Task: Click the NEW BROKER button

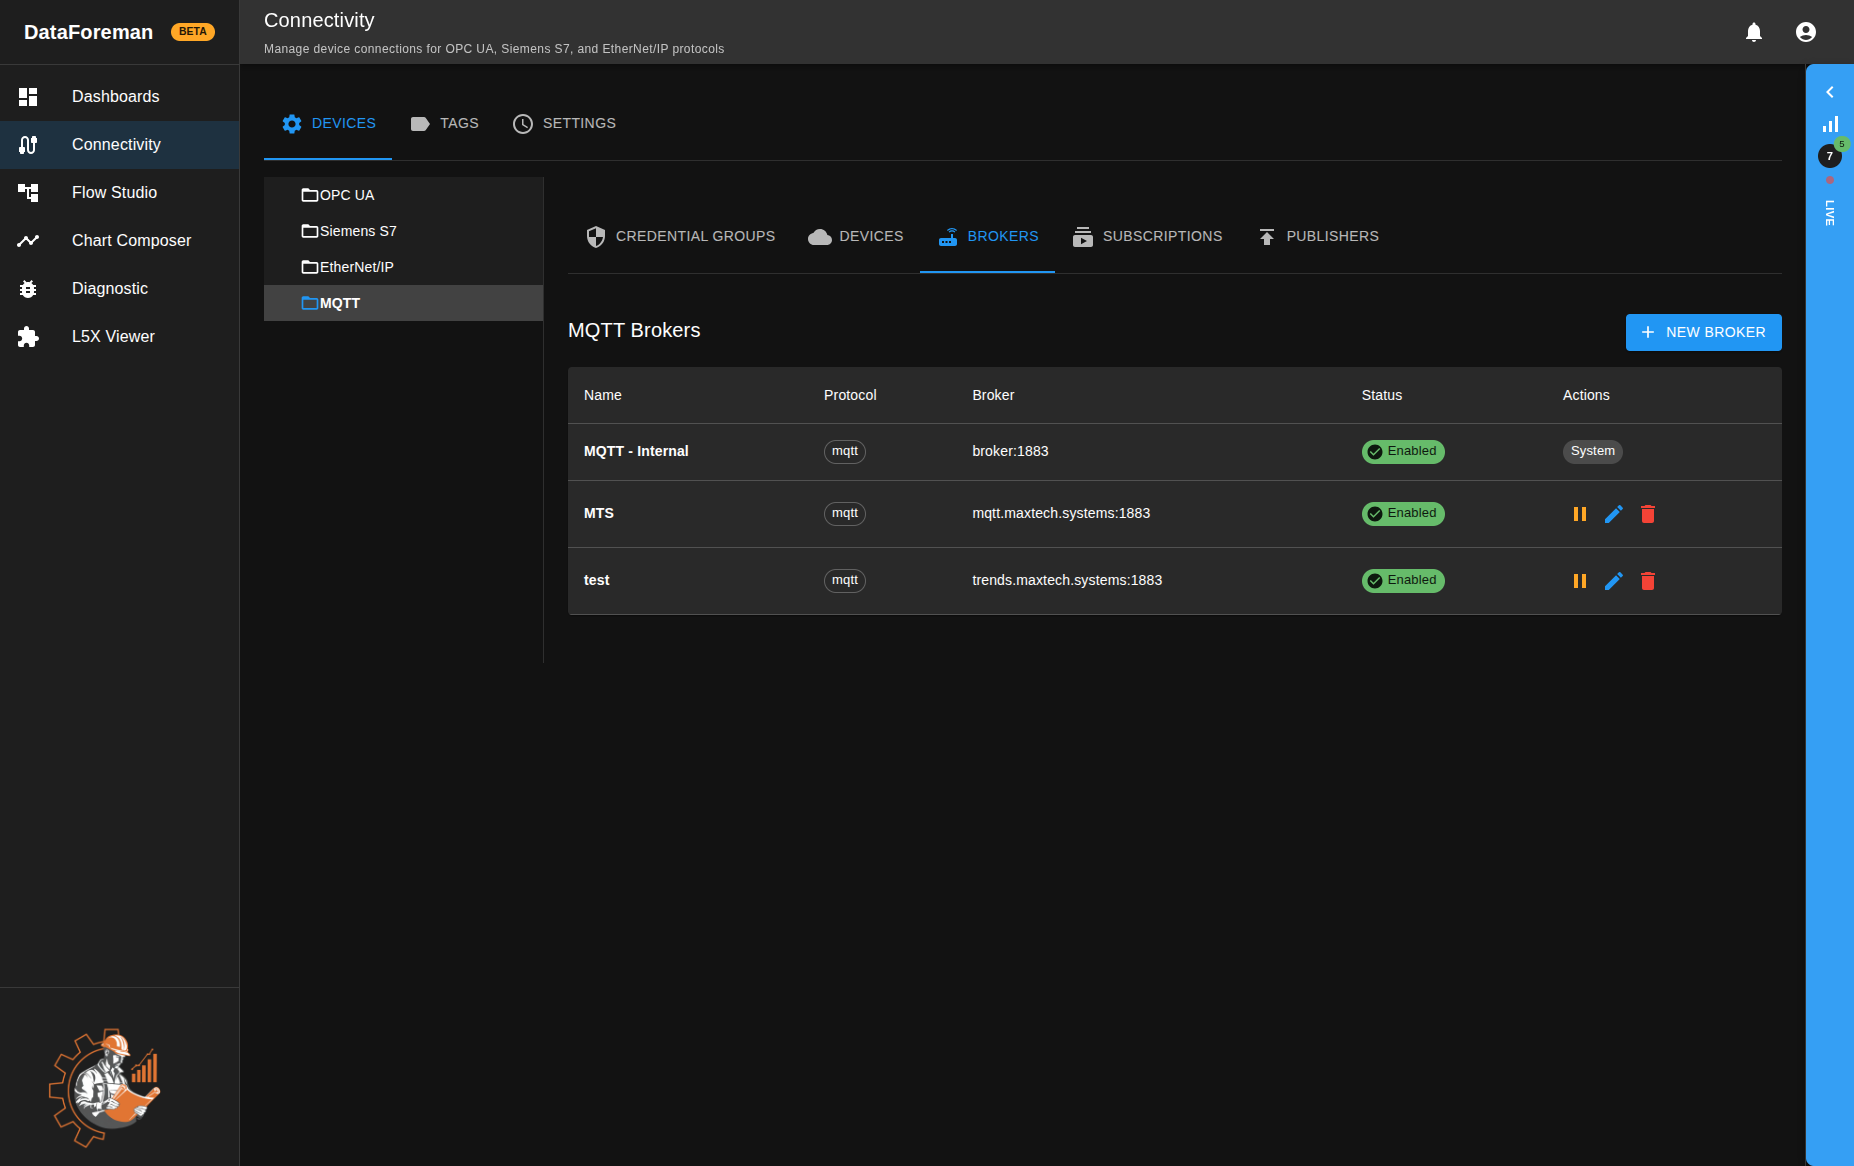Action: (1703, 332)
